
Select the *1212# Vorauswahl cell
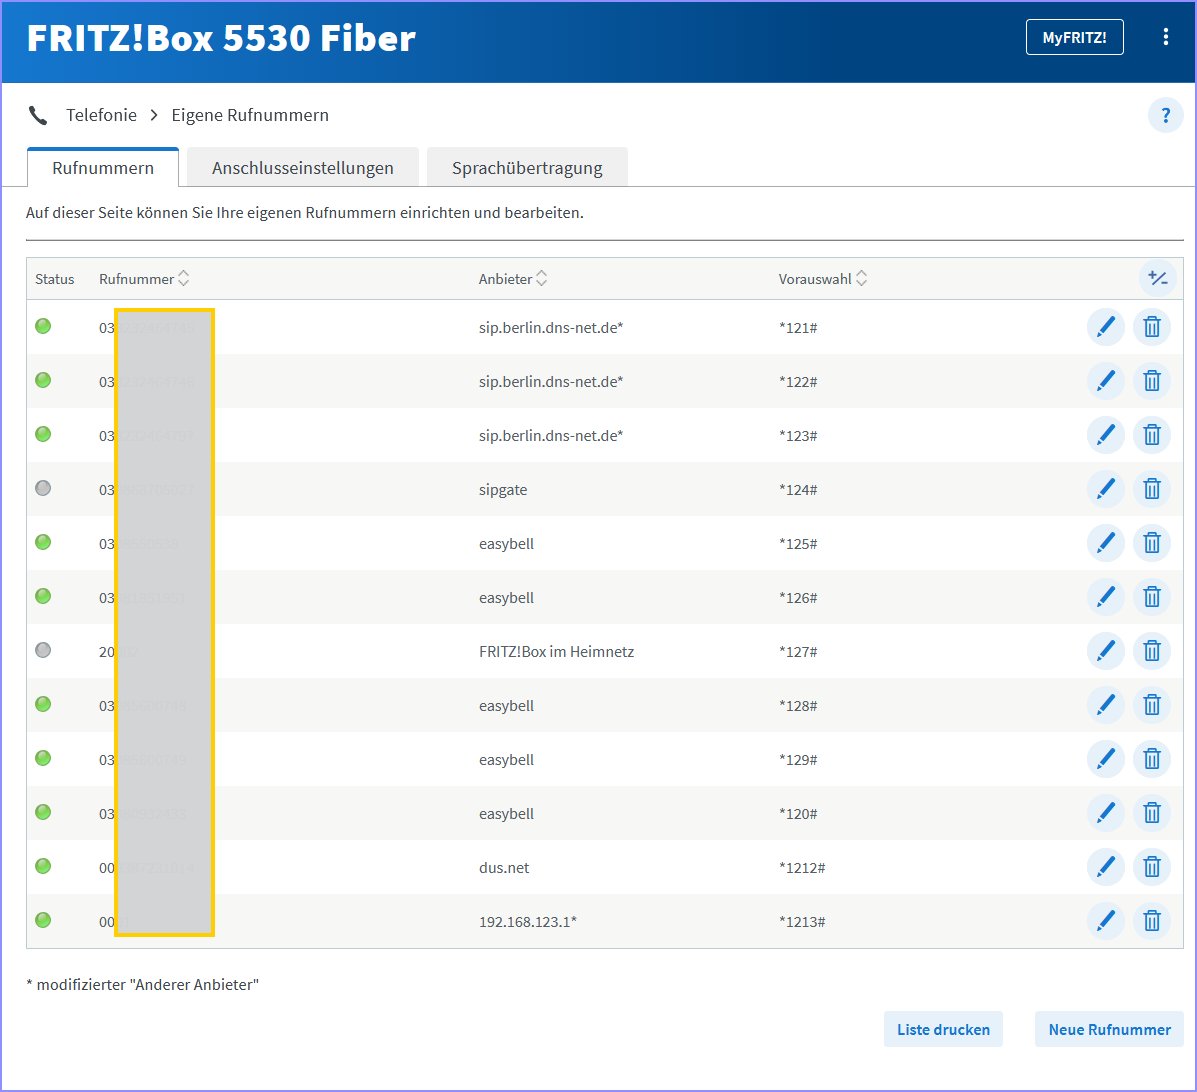tap(802, 867)
